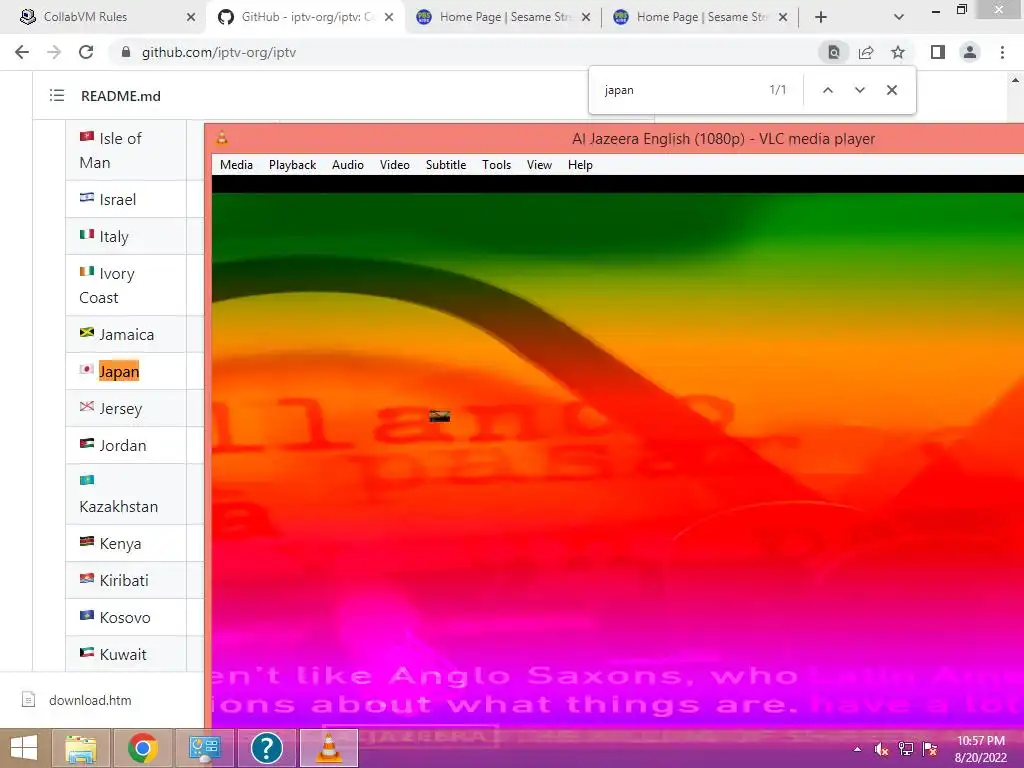
Task: Share this page via share icon
Action: 866,52
